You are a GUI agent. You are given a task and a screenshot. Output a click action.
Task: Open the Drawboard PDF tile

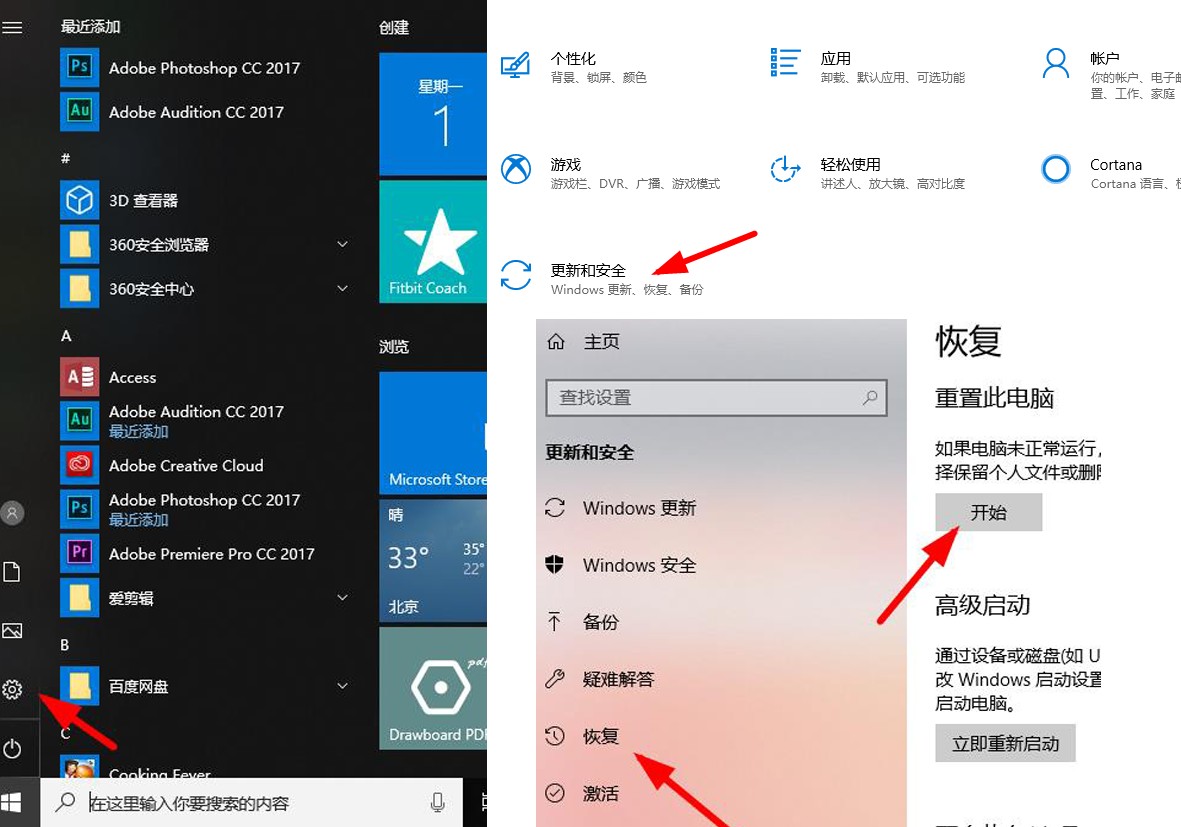433,688
